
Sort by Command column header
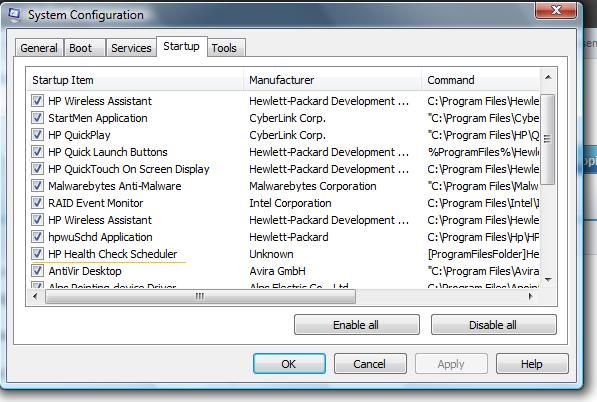pos(481,80)
